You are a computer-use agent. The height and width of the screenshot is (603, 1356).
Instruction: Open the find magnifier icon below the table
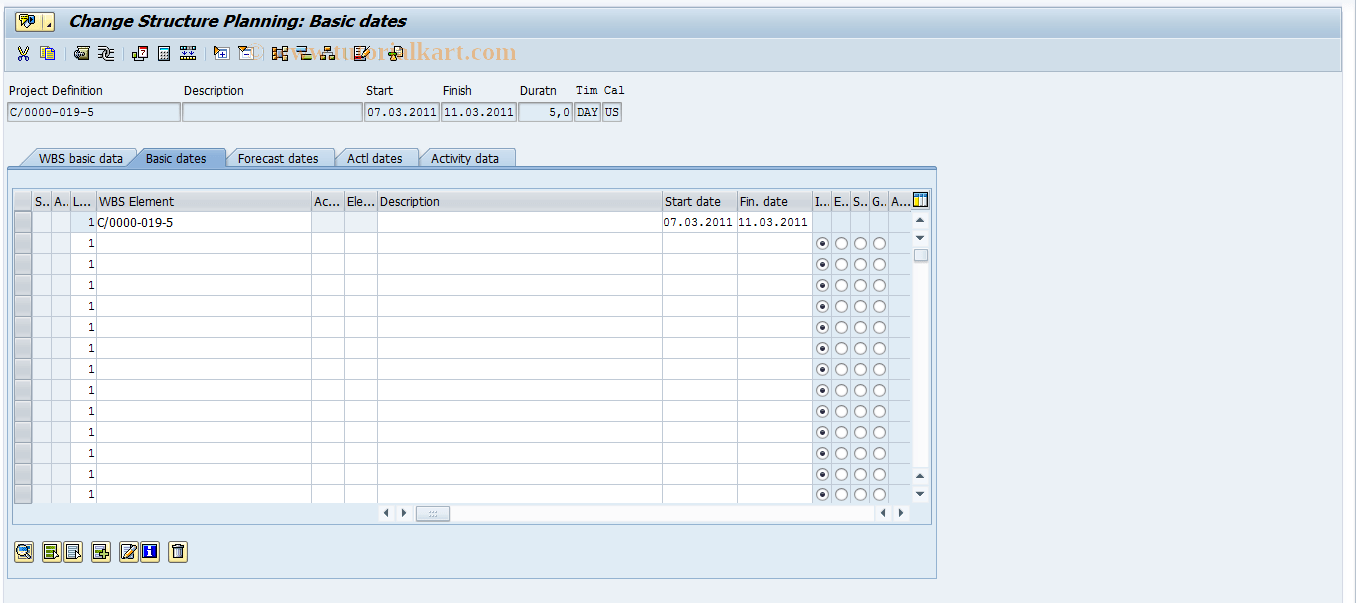23,552
